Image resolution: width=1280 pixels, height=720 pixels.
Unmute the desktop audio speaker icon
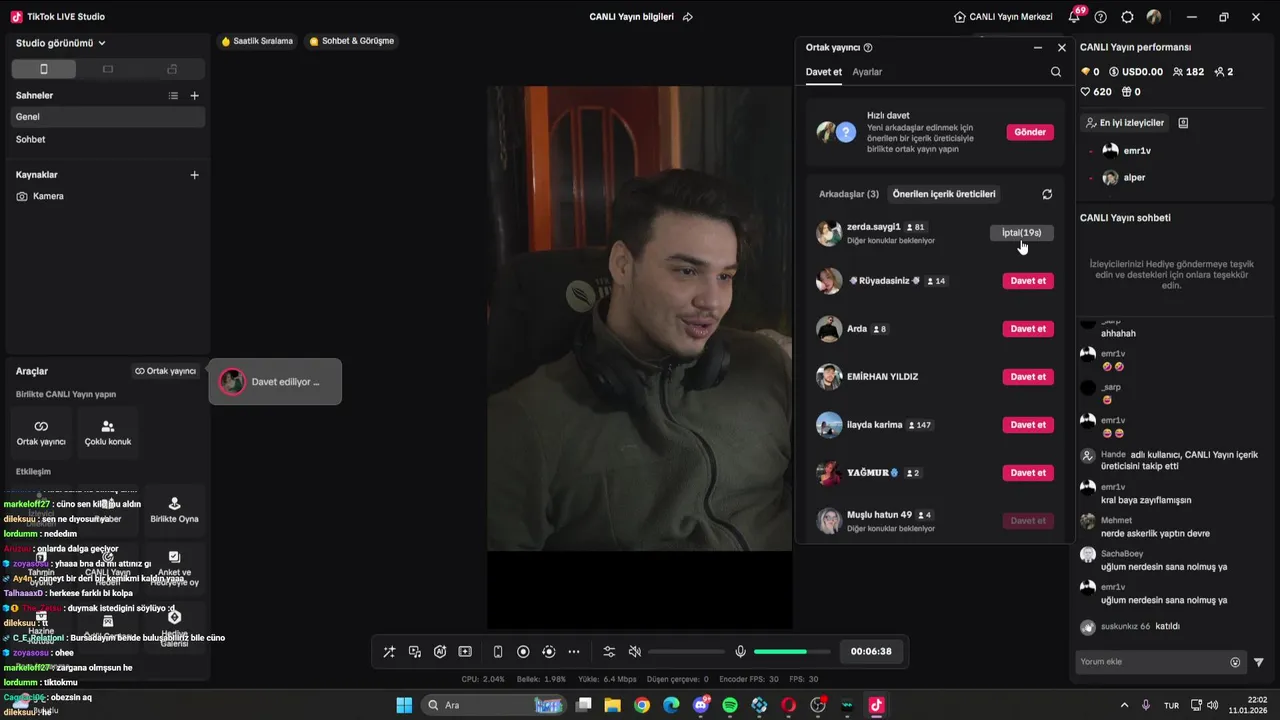(634, 652)
